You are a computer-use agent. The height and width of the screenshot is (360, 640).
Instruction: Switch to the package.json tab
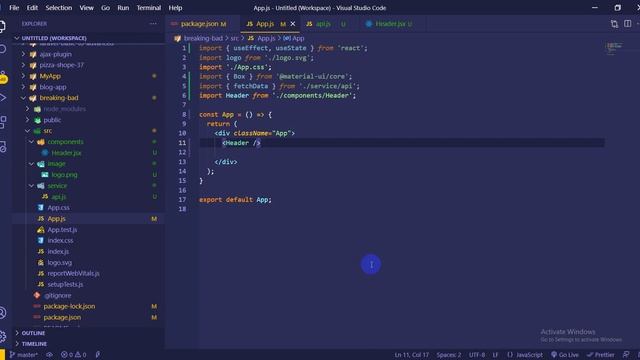199,24
